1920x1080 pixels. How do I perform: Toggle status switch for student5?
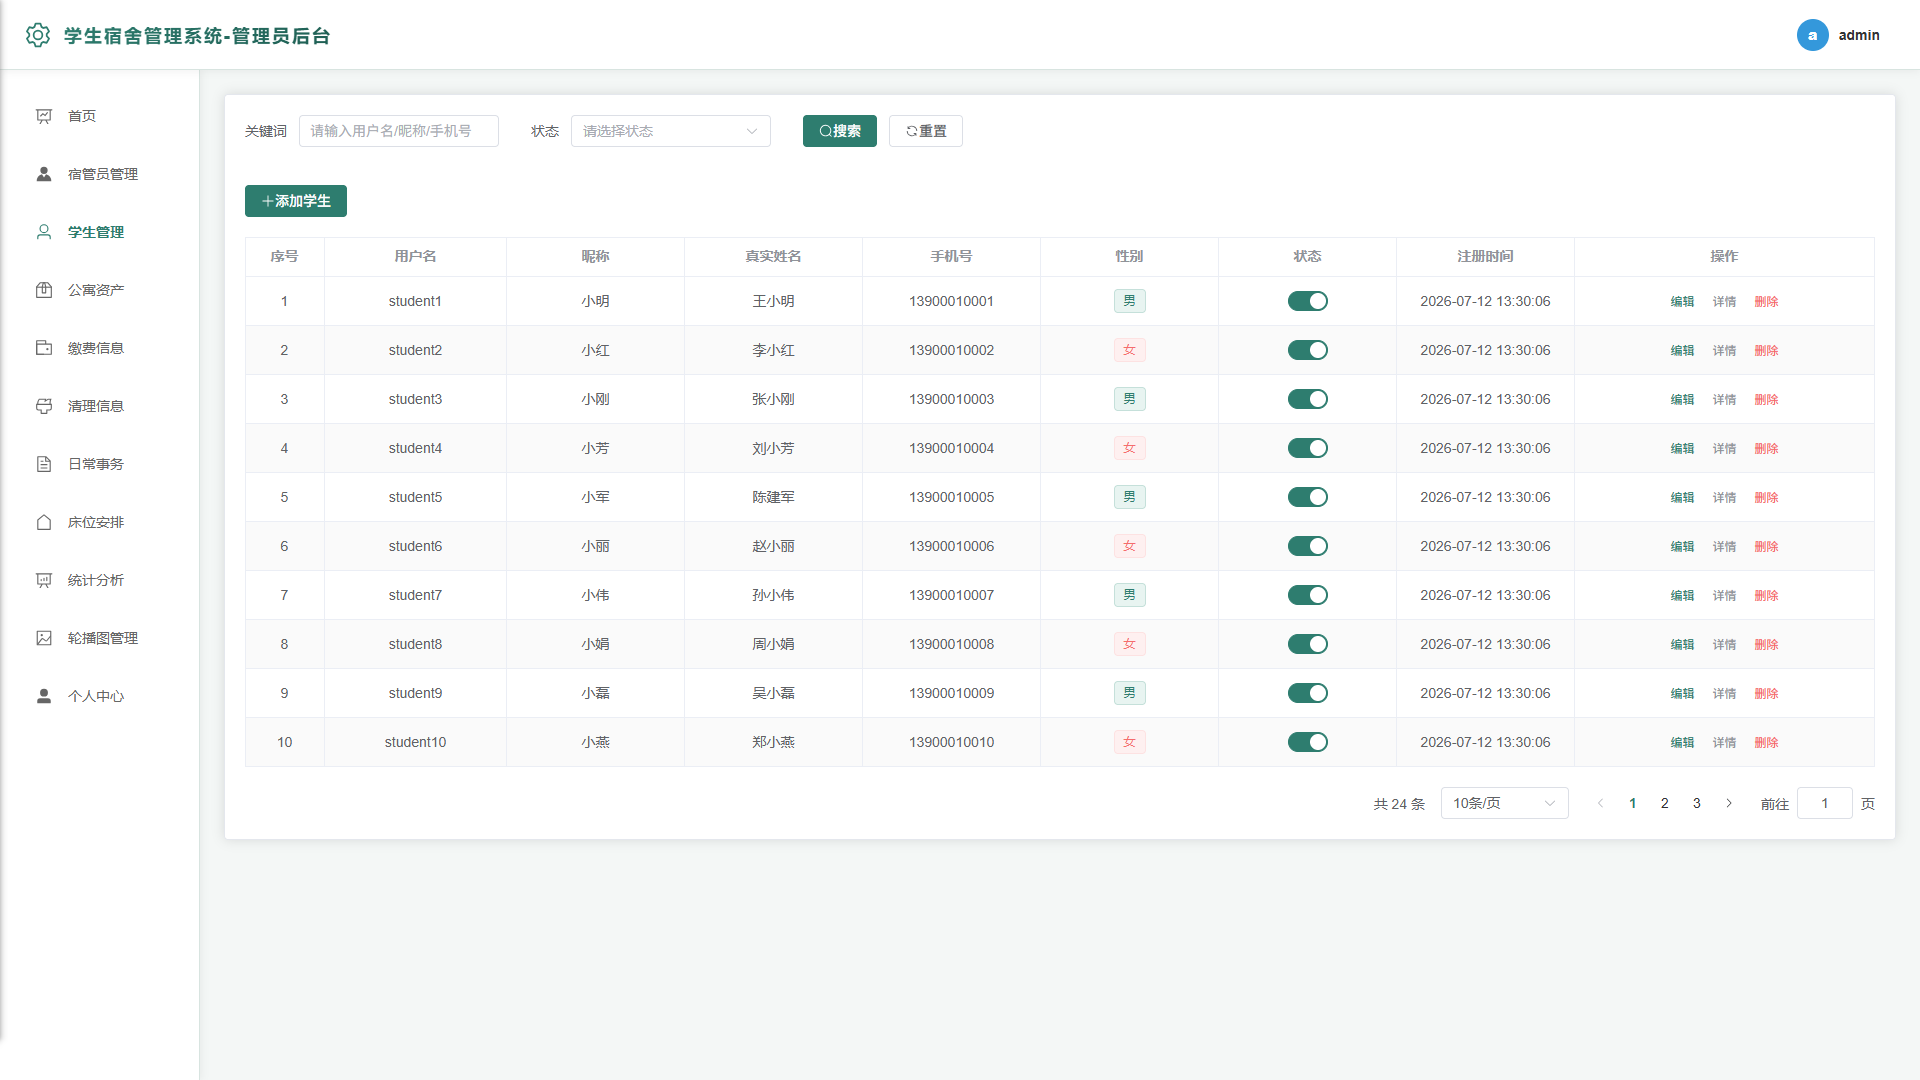pos(1307,497)
